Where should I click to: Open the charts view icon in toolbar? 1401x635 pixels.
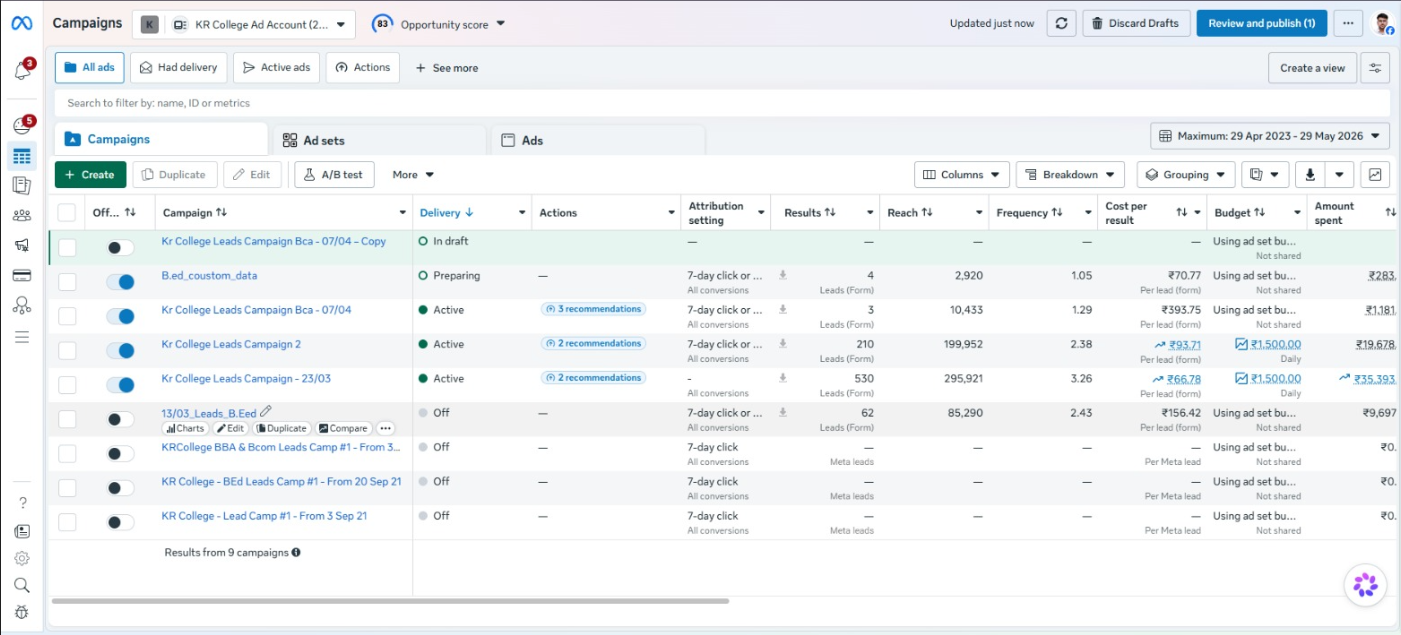tap(1376, 175)
